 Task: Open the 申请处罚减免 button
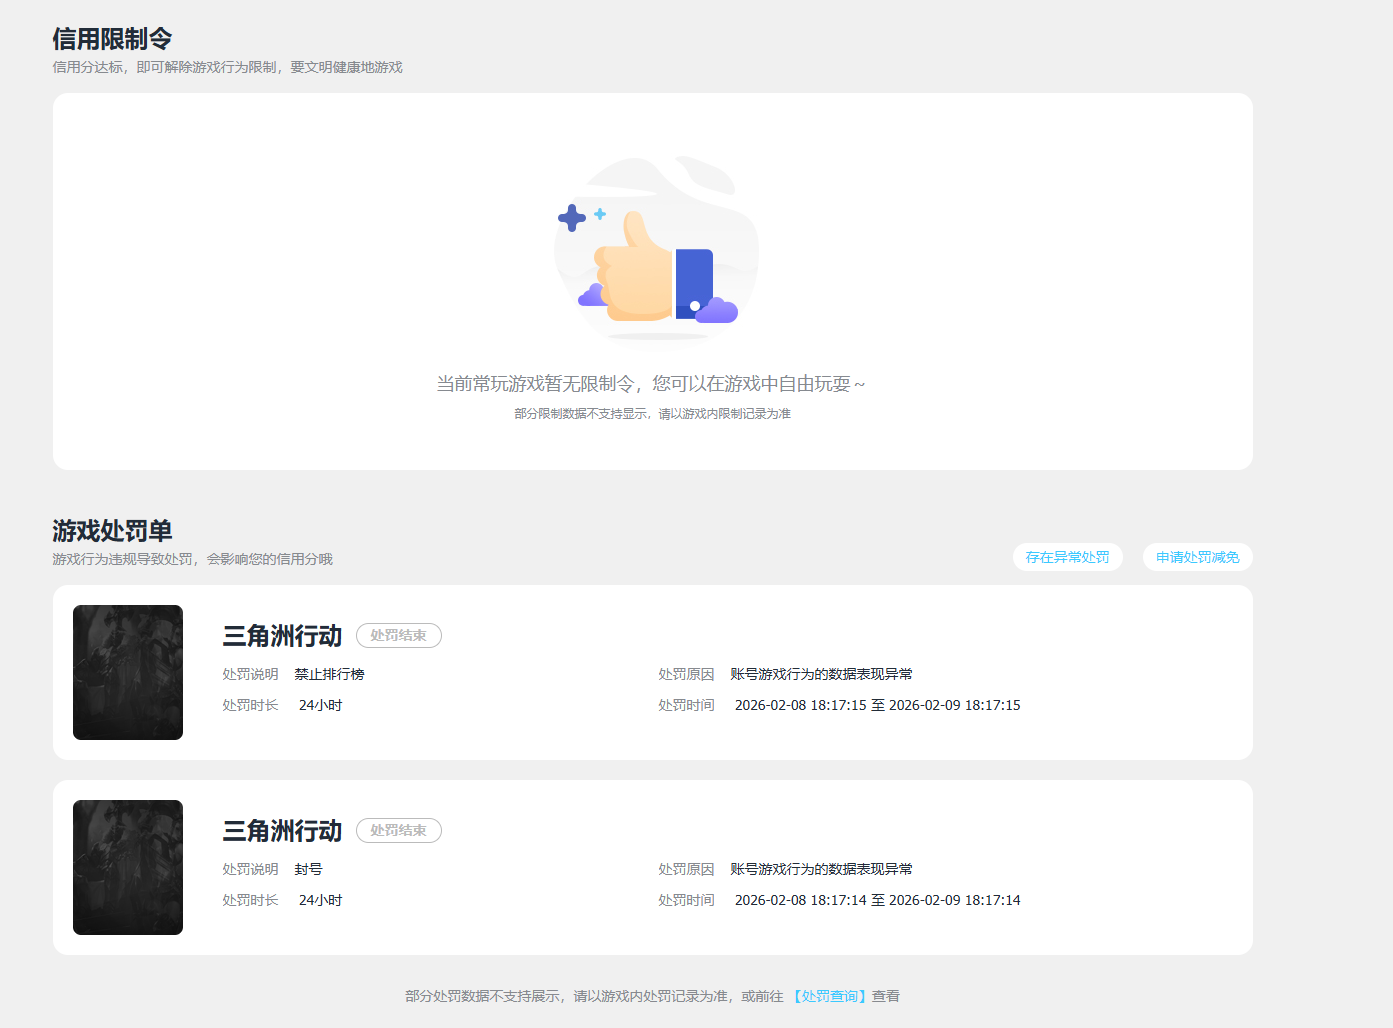coord(1197,557)
